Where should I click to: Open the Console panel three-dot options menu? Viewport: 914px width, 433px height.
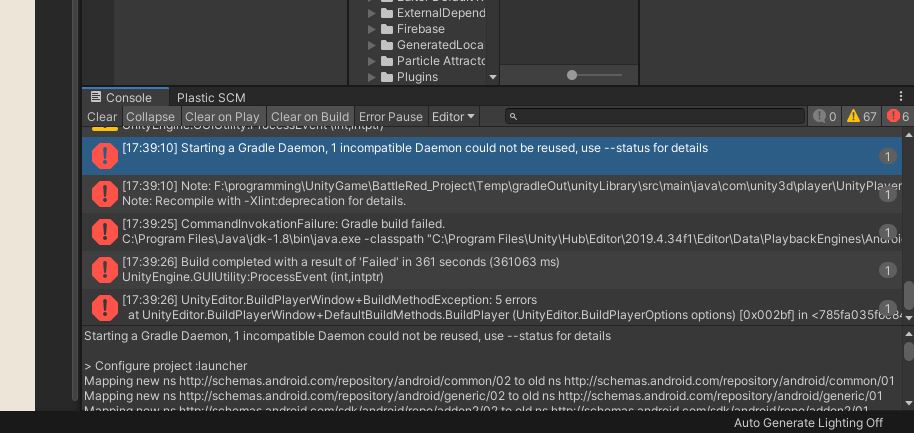pos(901,96)
